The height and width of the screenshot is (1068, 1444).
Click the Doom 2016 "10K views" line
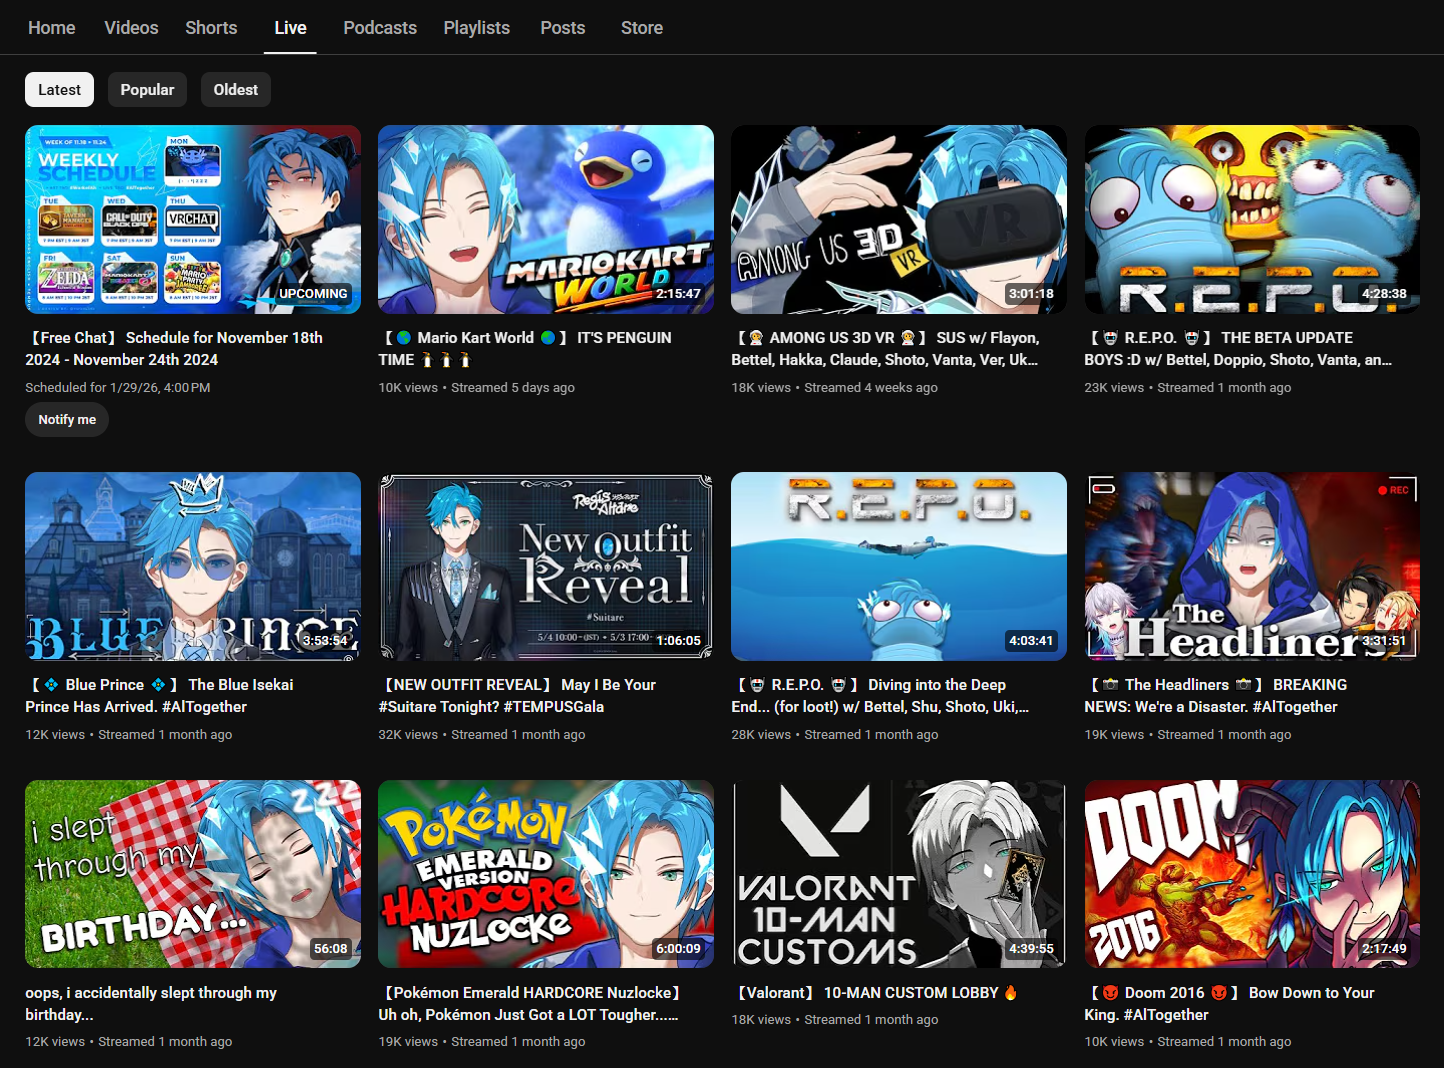(1188, 1042)
